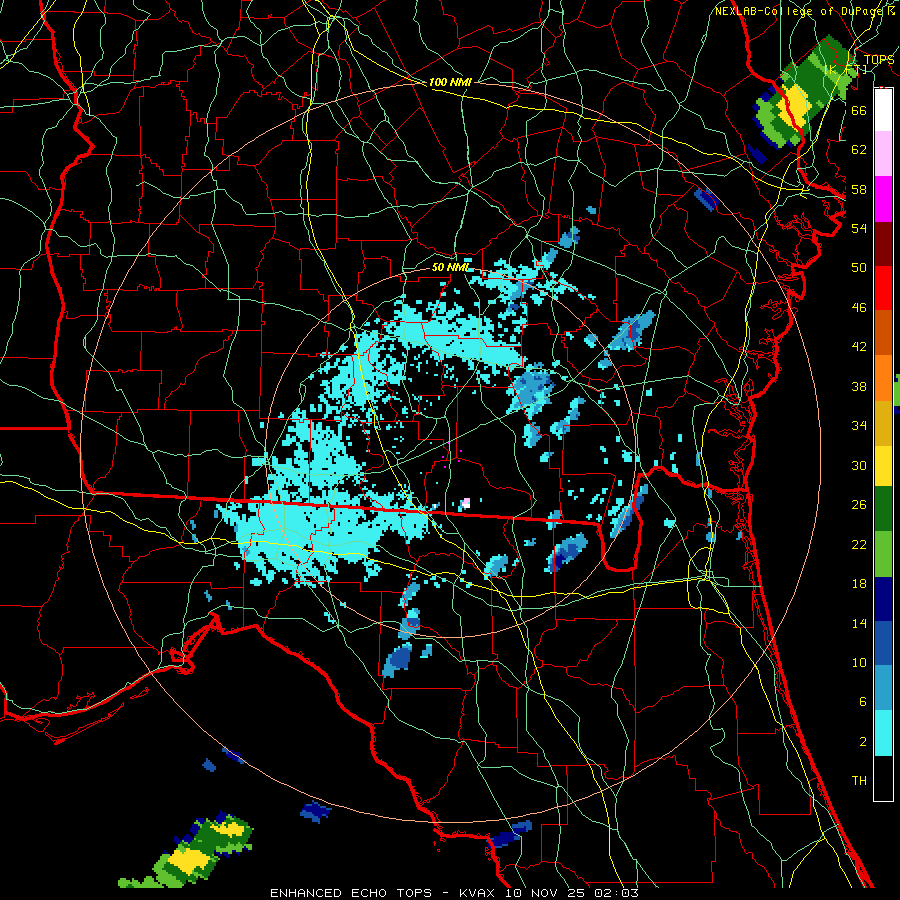Click the '18' legend value

point(859,584)
